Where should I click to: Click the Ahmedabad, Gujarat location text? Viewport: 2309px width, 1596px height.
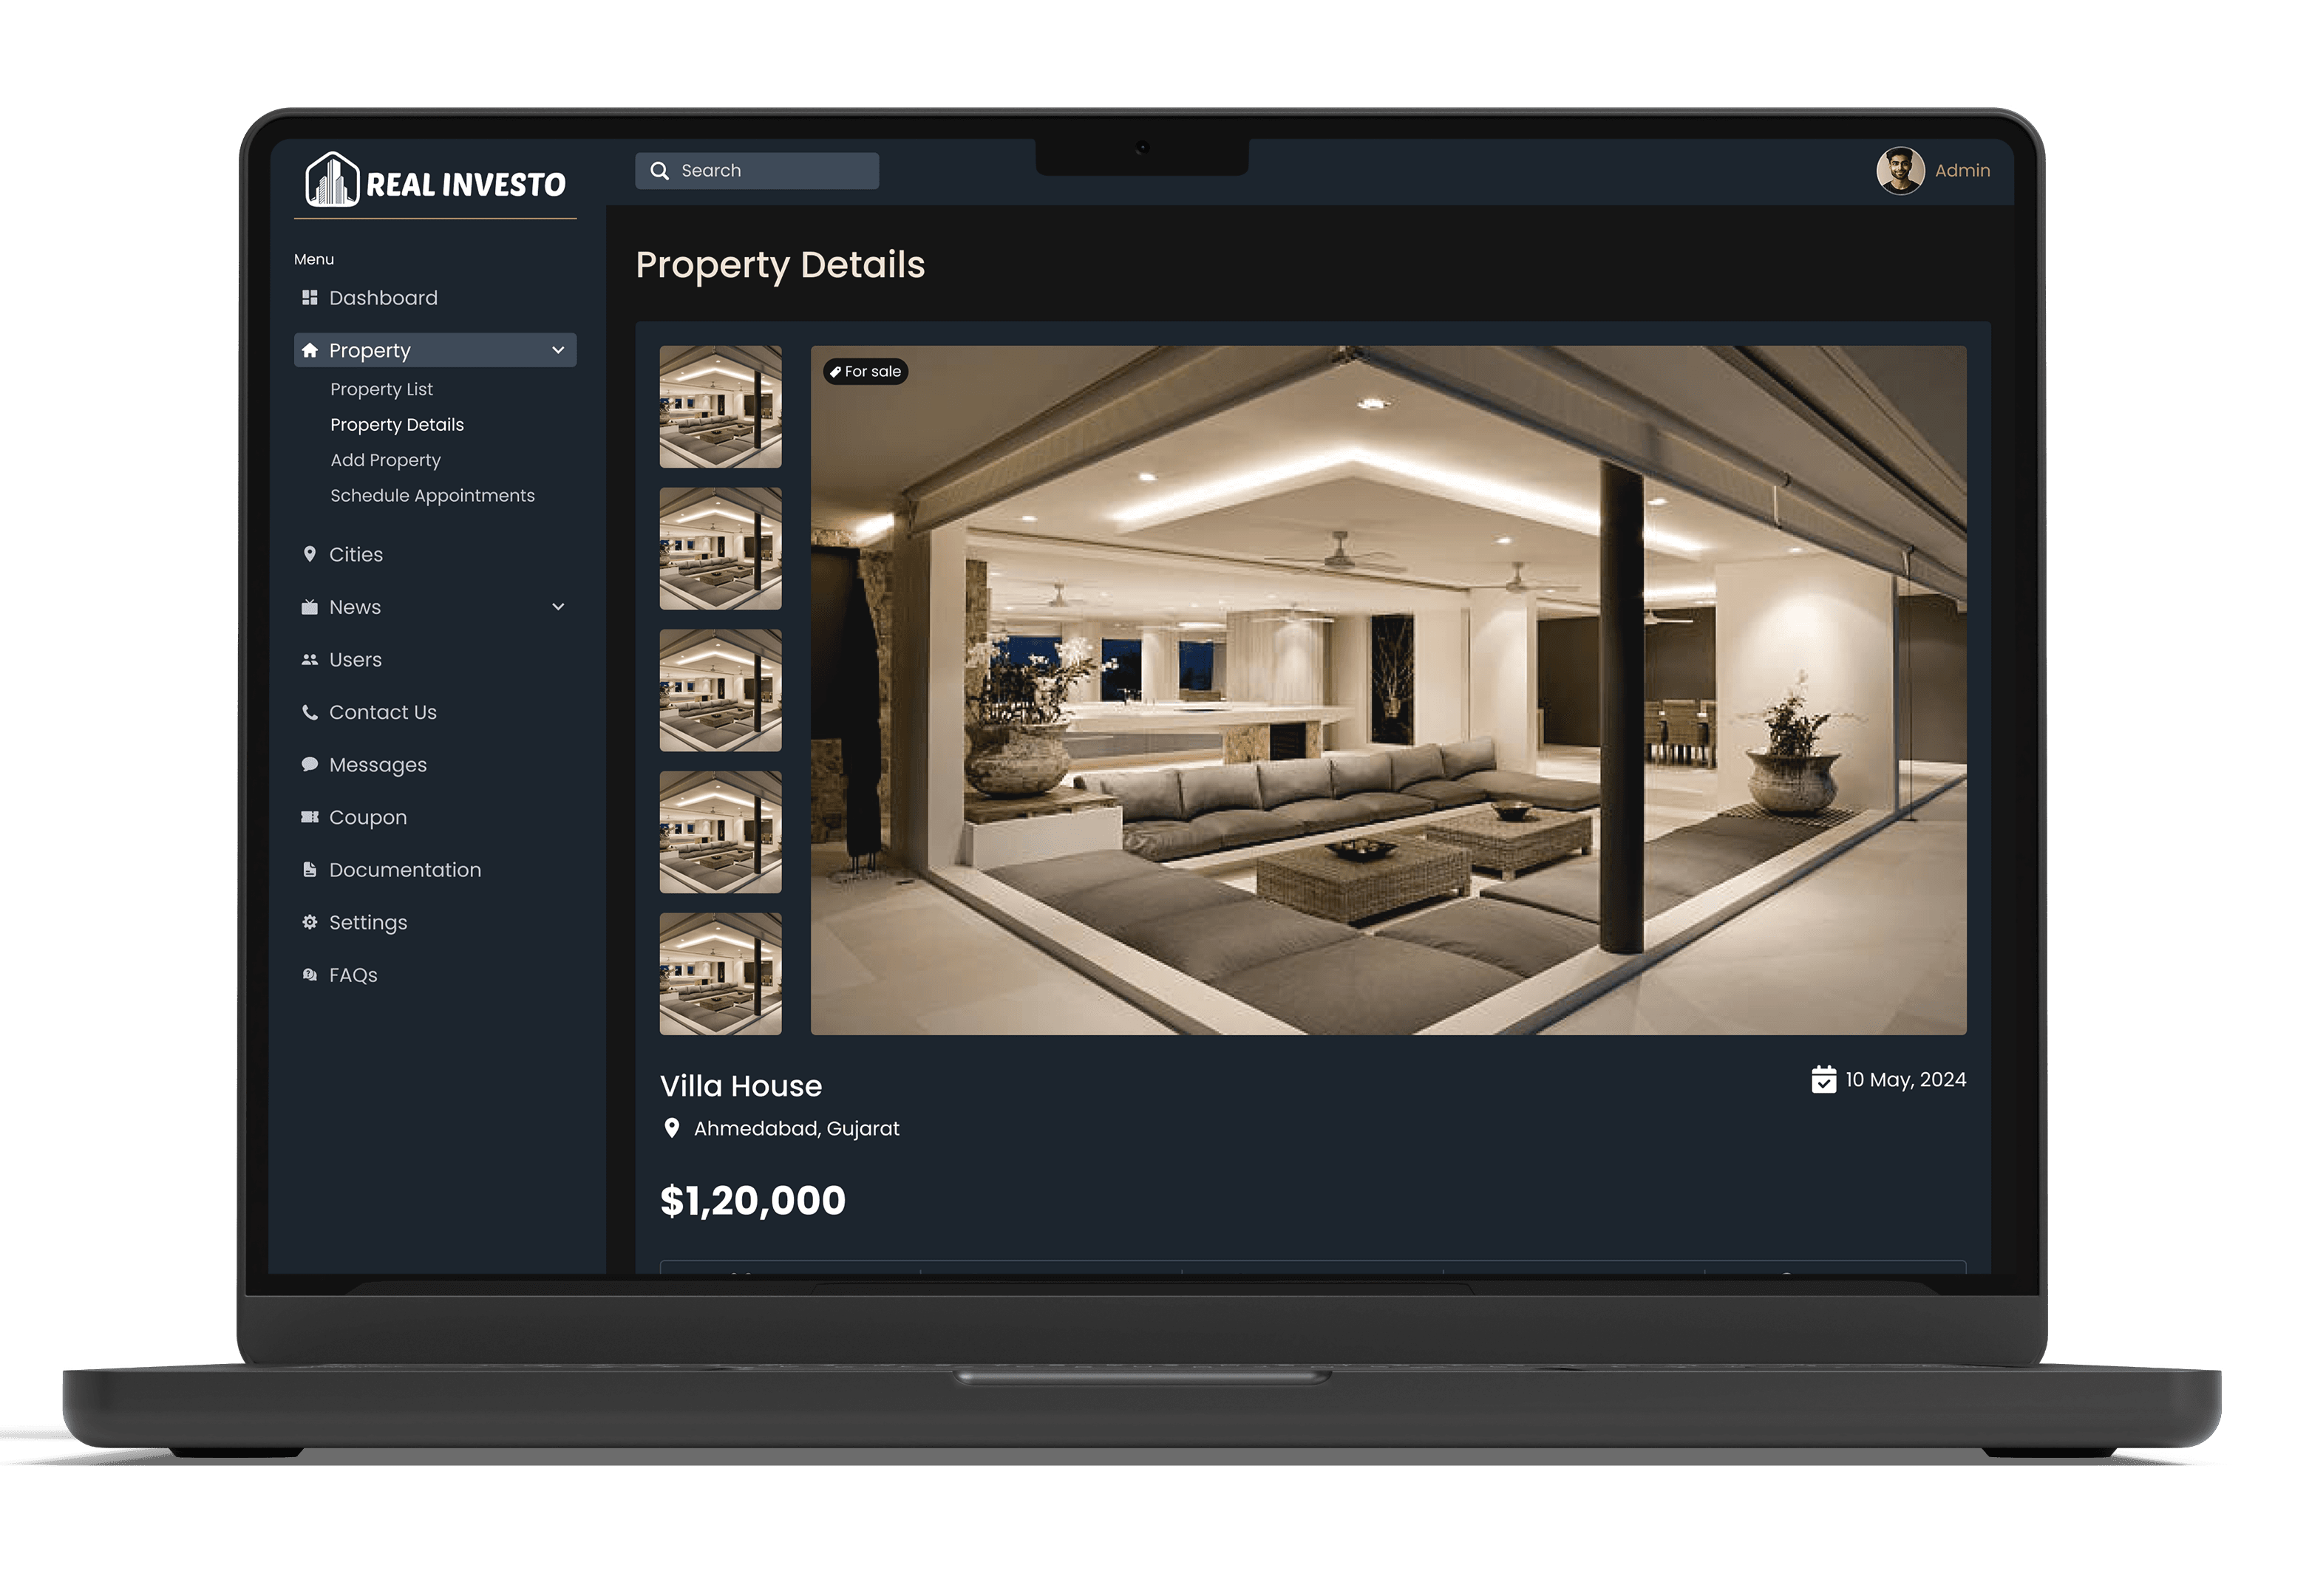(x=796, y=1129)
